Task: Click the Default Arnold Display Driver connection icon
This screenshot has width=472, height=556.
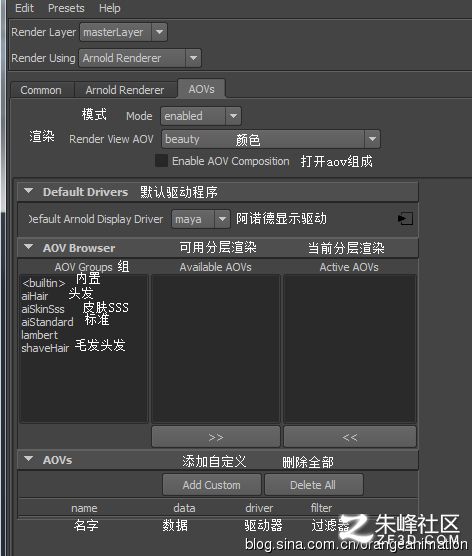Action: pyautogui.click(x=405, y=218)
